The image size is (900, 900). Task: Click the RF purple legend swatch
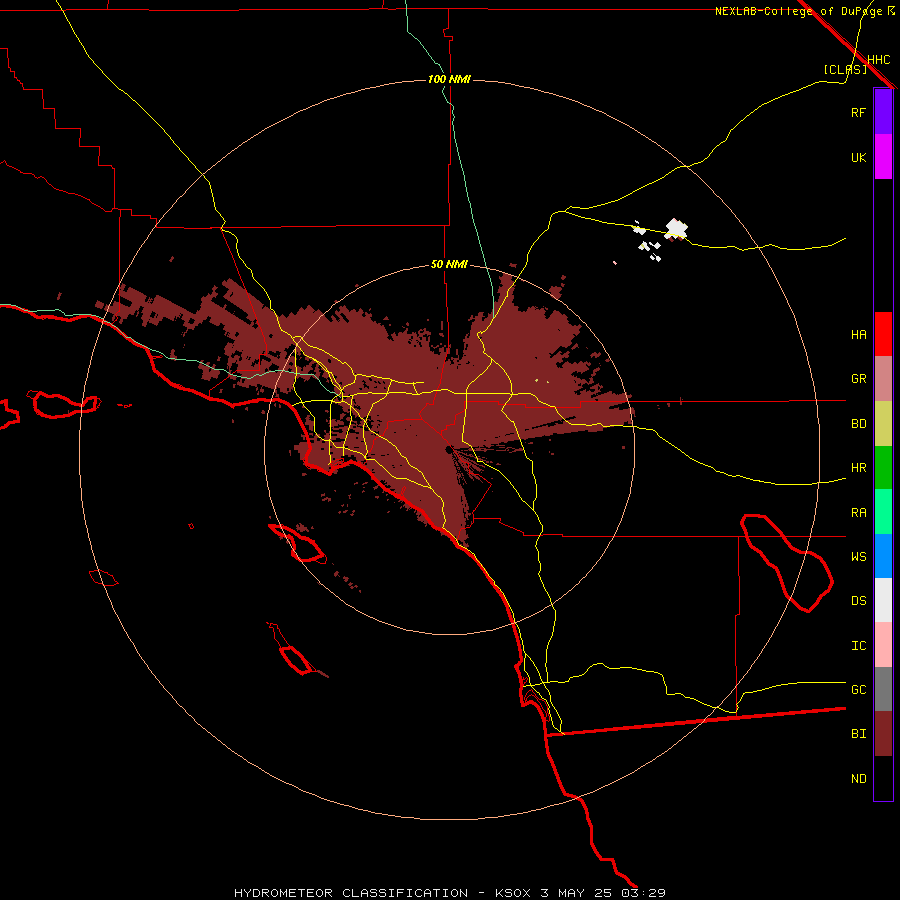click(x=883, y=112)
